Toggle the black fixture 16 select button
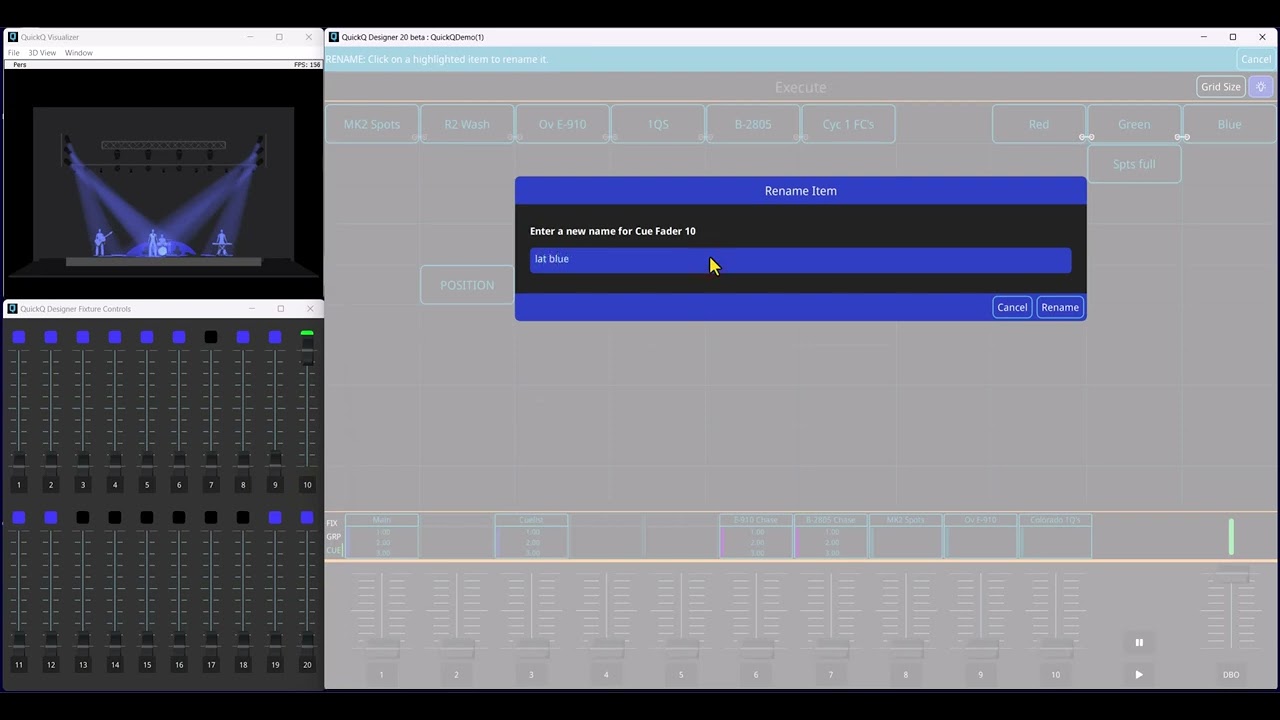 click(179, 518)
